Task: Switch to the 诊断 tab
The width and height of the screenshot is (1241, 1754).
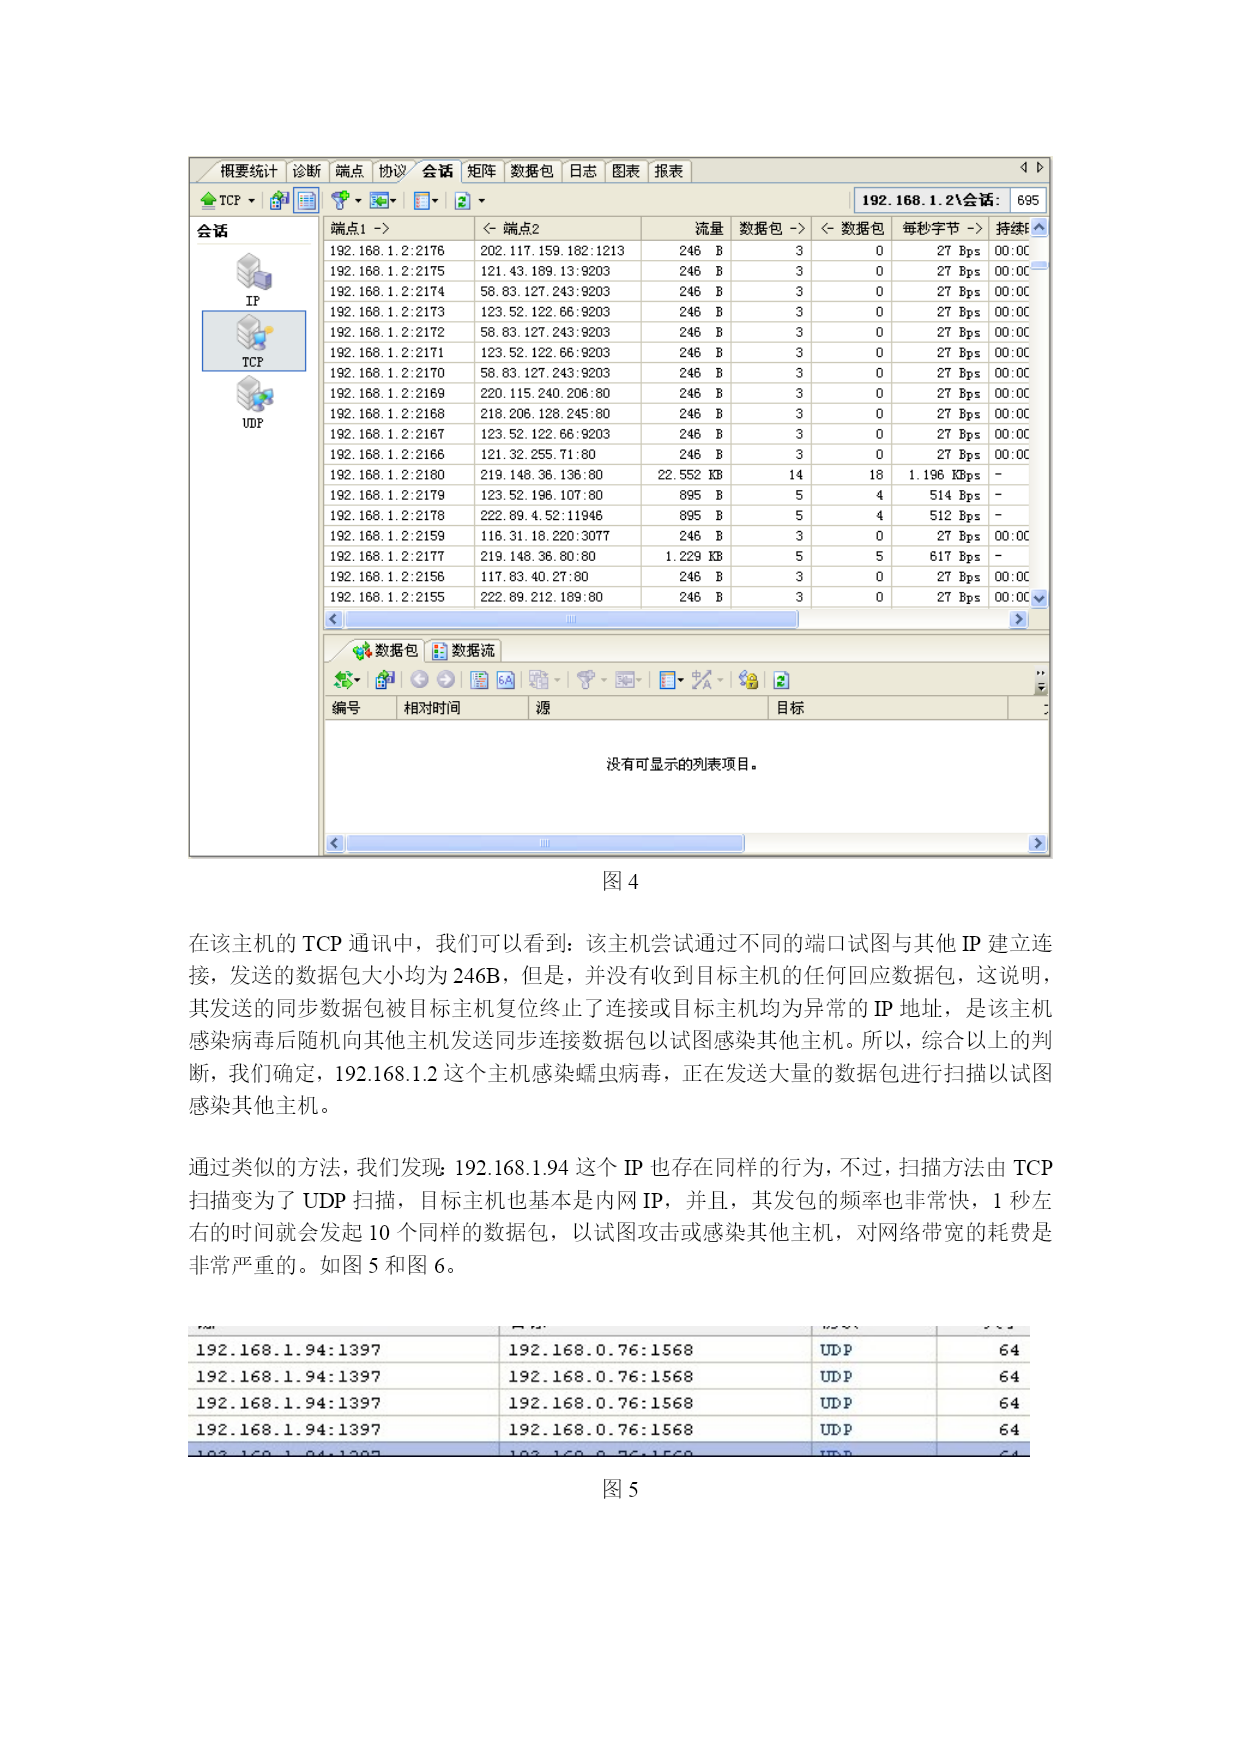Action: 307,171
